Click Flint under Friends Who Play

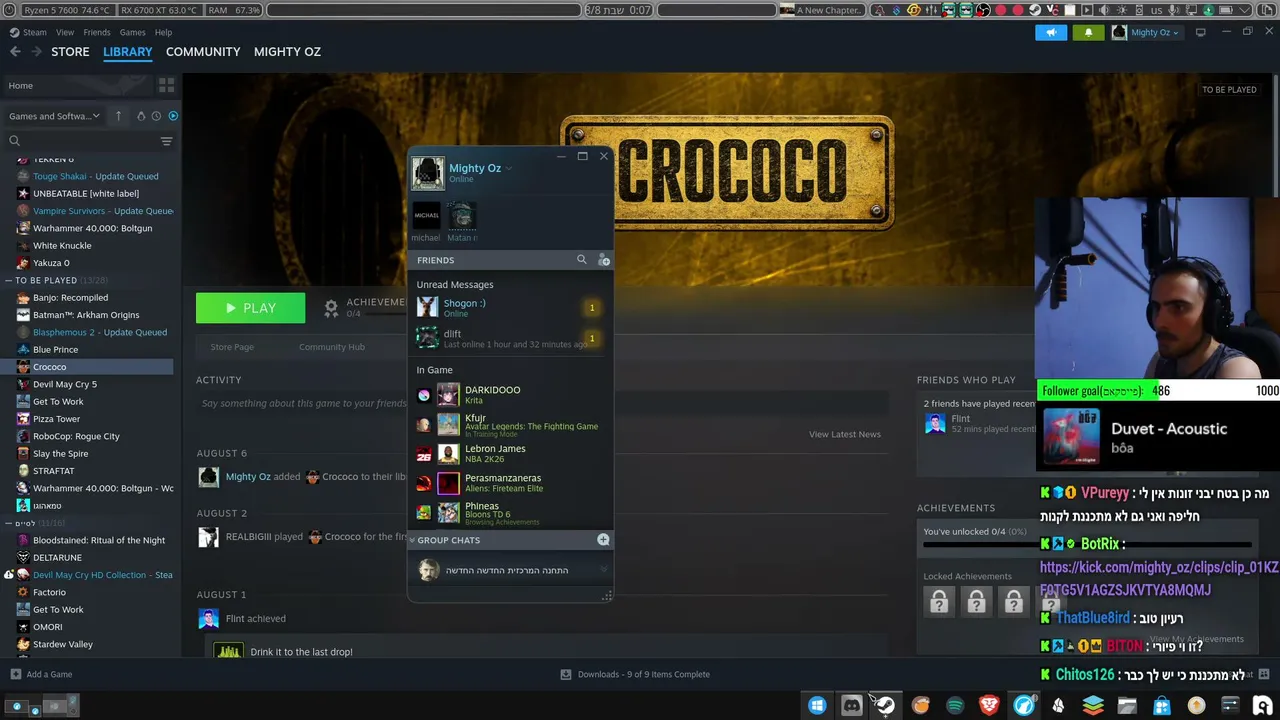(961, 419)
